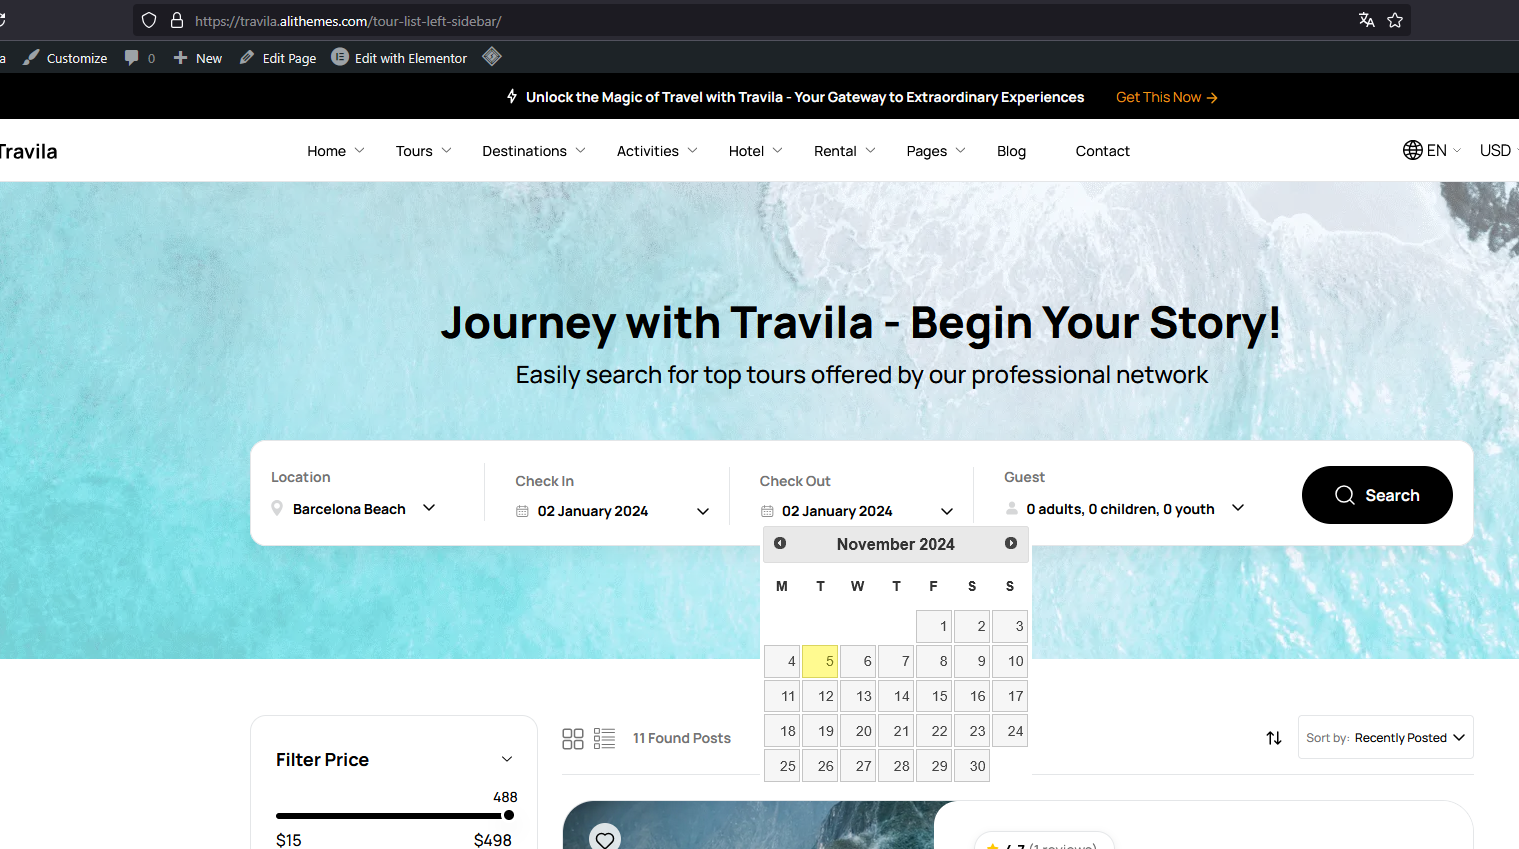The height and width of the screenshot is (849, 1519).
Task: Click Get This Now link
Action: click(x=1166, y=97)
